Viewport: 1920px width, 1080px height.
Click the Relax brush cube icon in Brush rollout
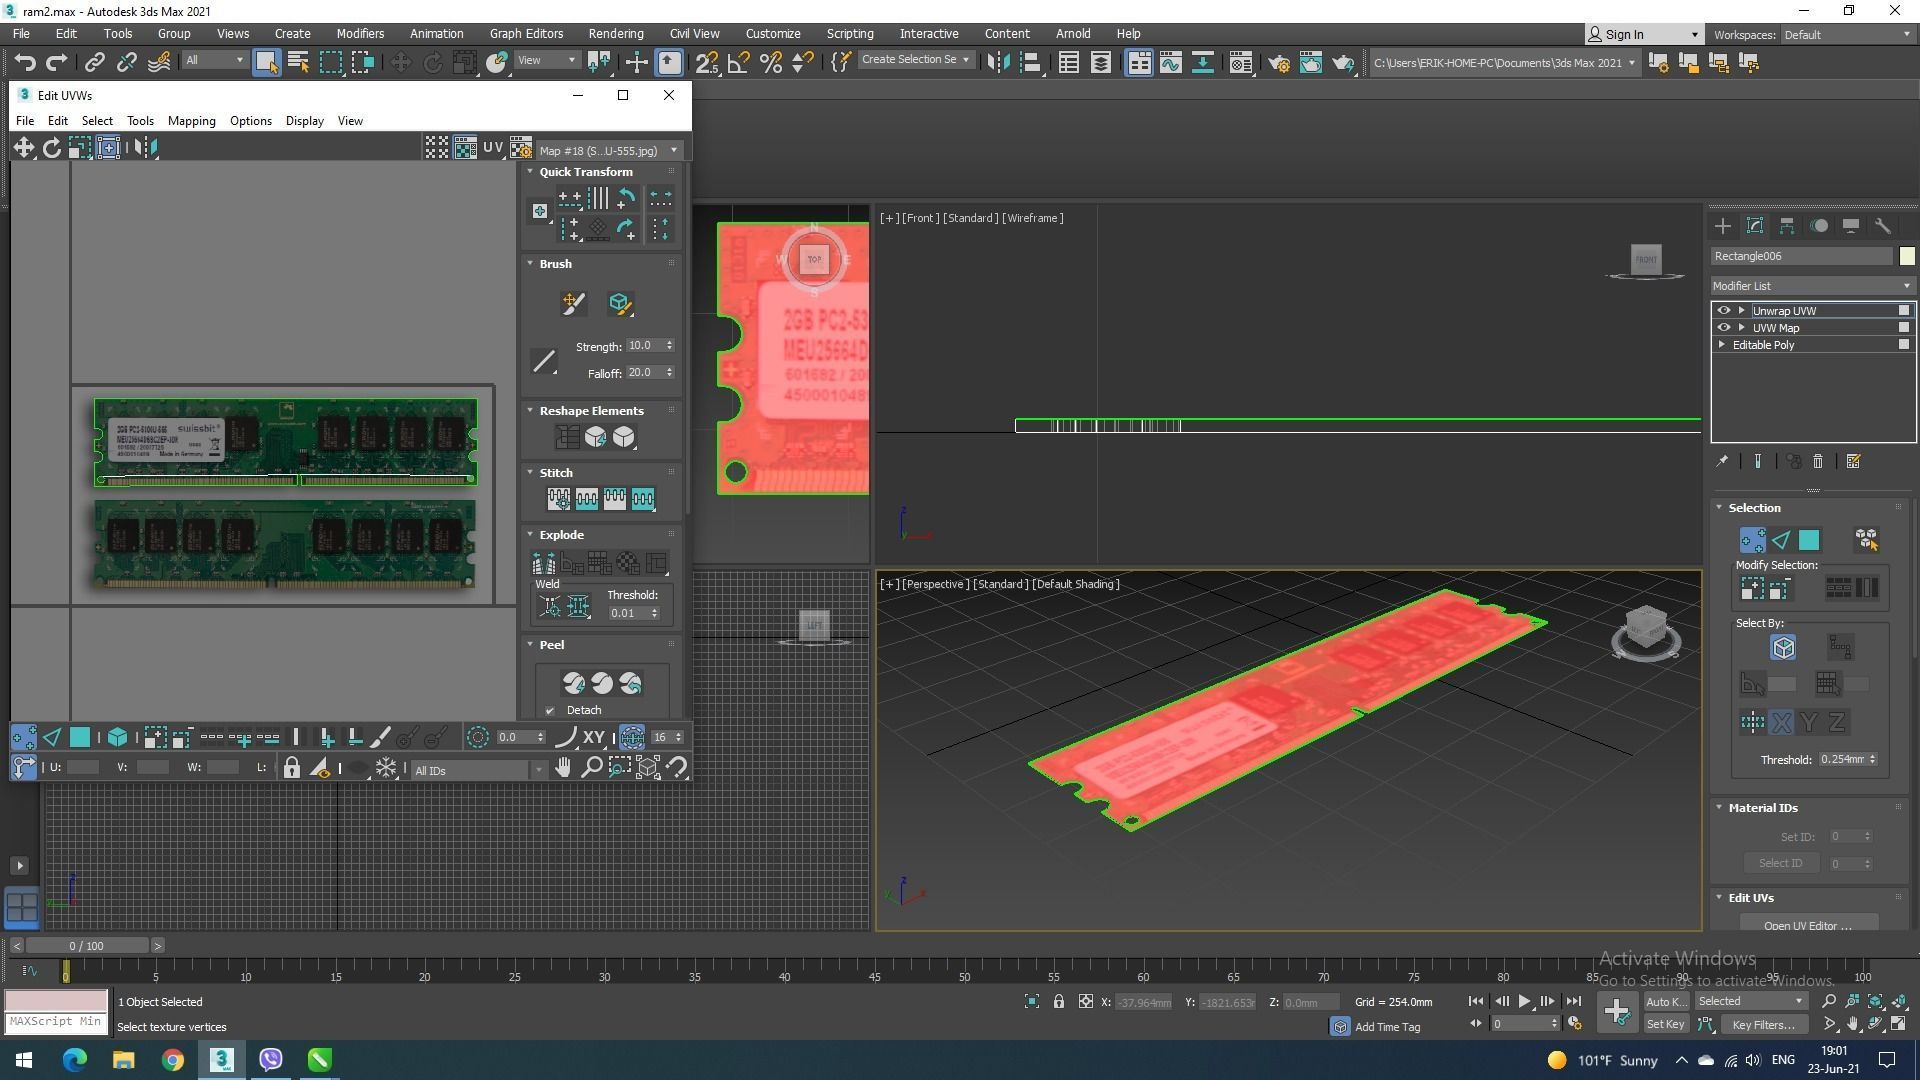click(620, 304)
